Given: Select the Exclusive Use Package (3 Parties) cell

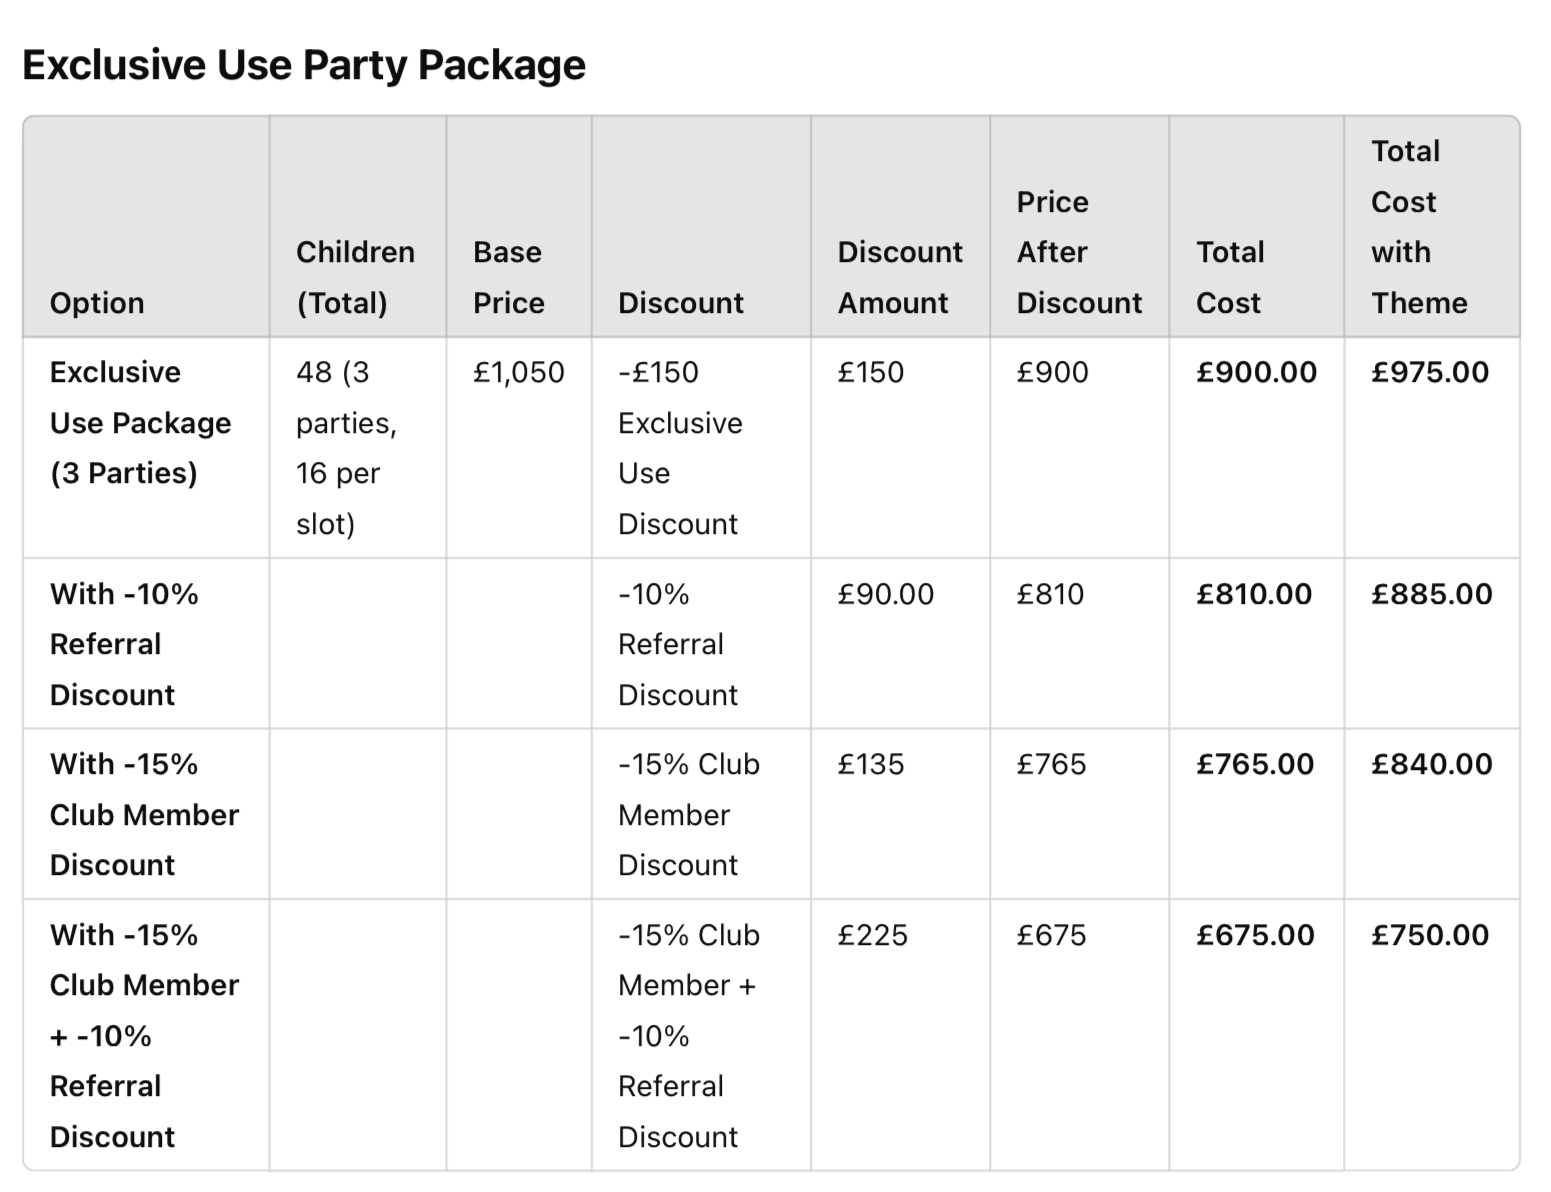Looking at the screenshot, I should click(140, 423).
